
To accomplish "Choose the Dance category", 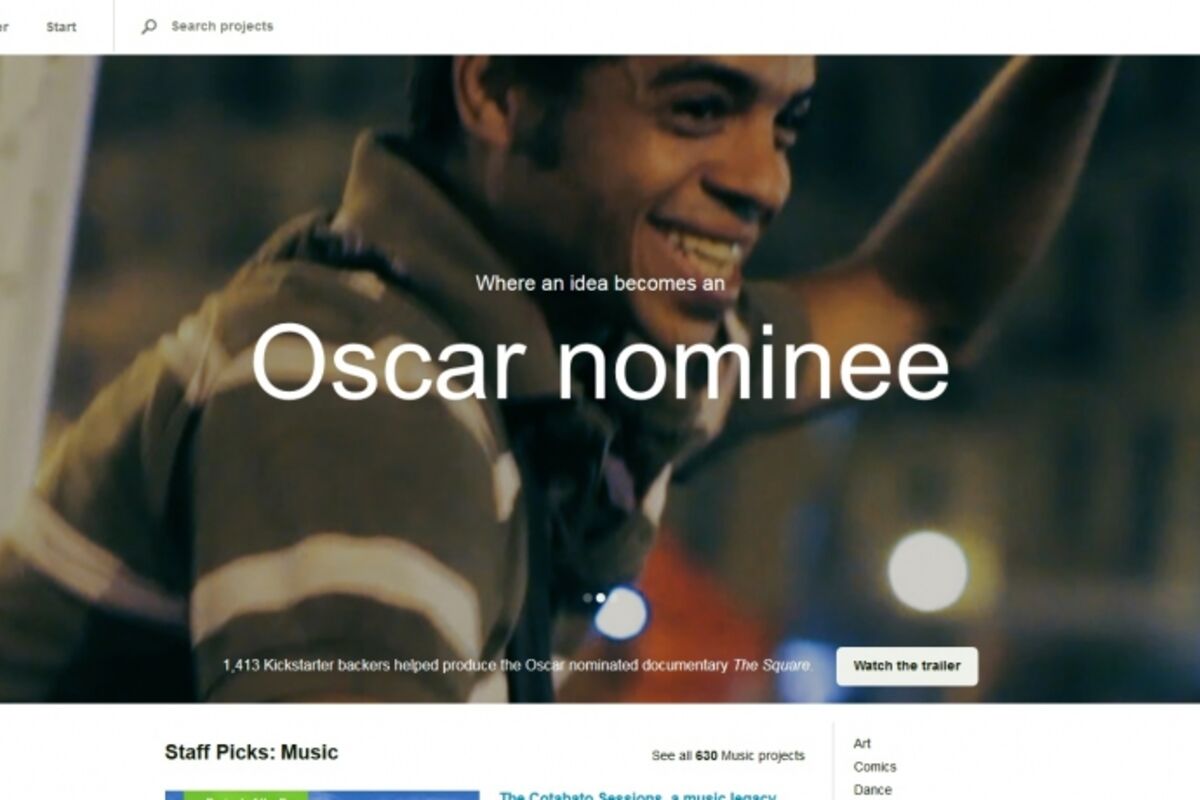I will 872,790.
